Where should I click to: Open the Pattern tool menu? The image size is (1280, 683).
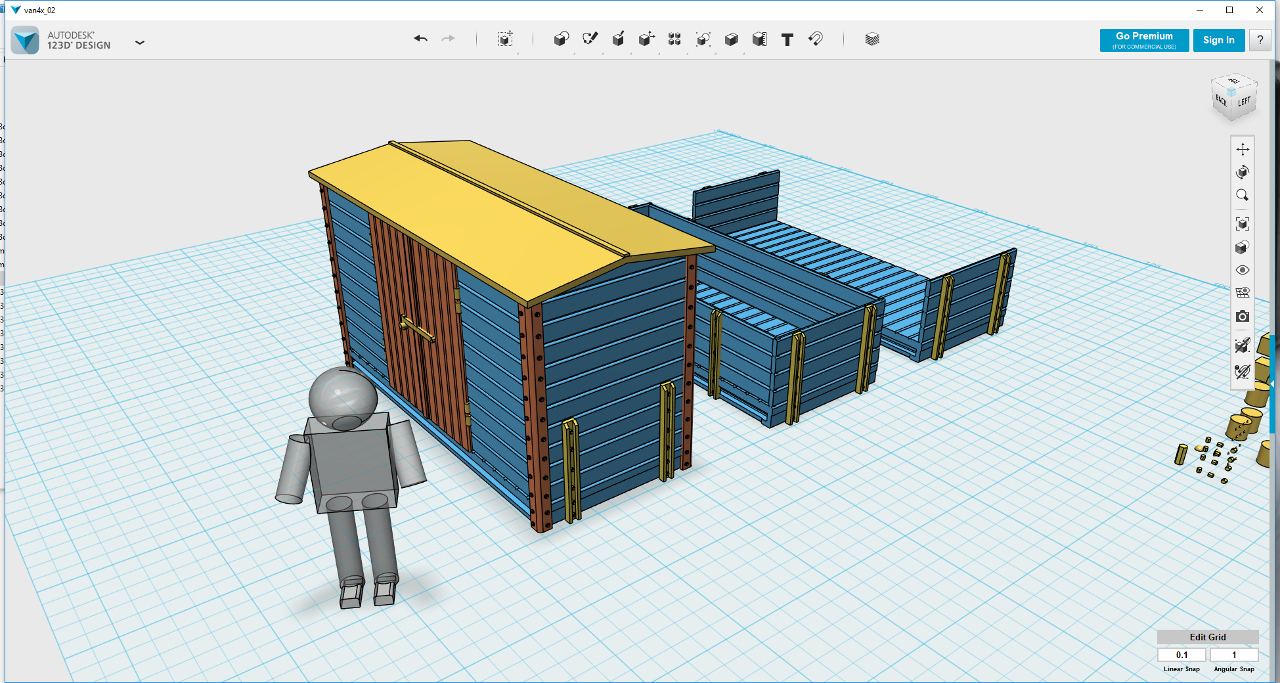[675, 39]
